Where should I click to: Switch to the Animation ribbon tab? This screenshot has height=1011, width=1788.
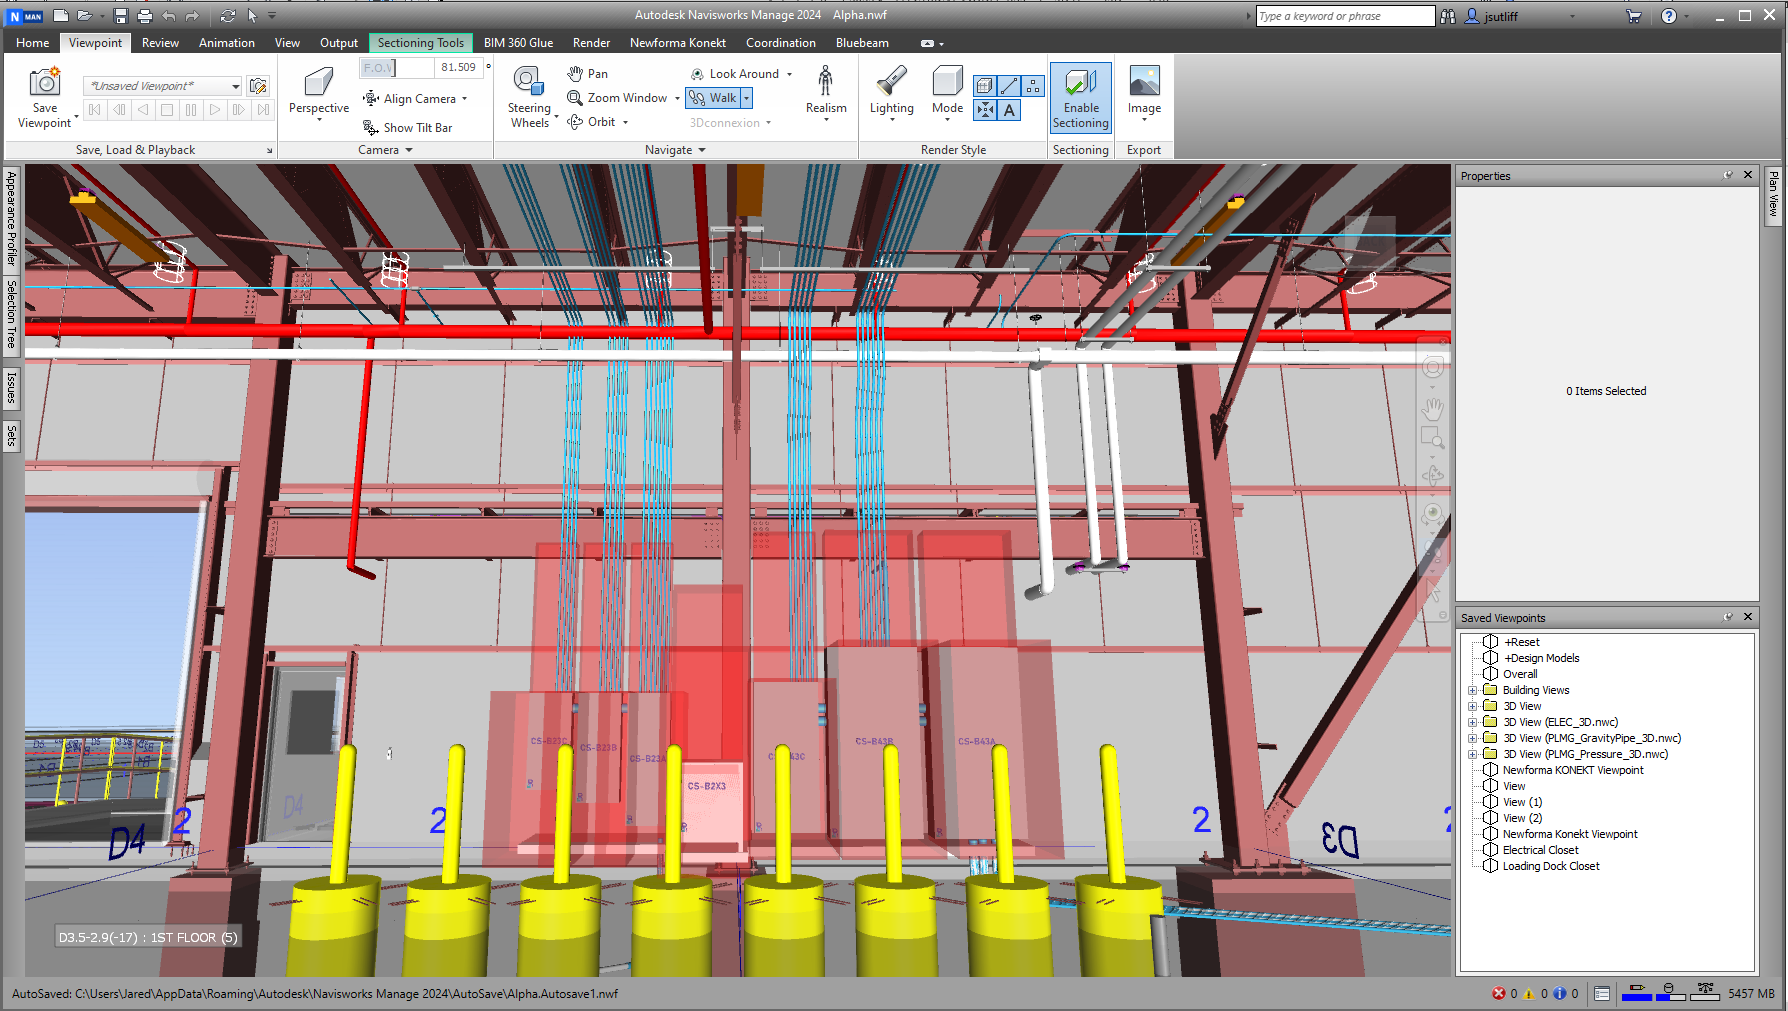(226, 43)
